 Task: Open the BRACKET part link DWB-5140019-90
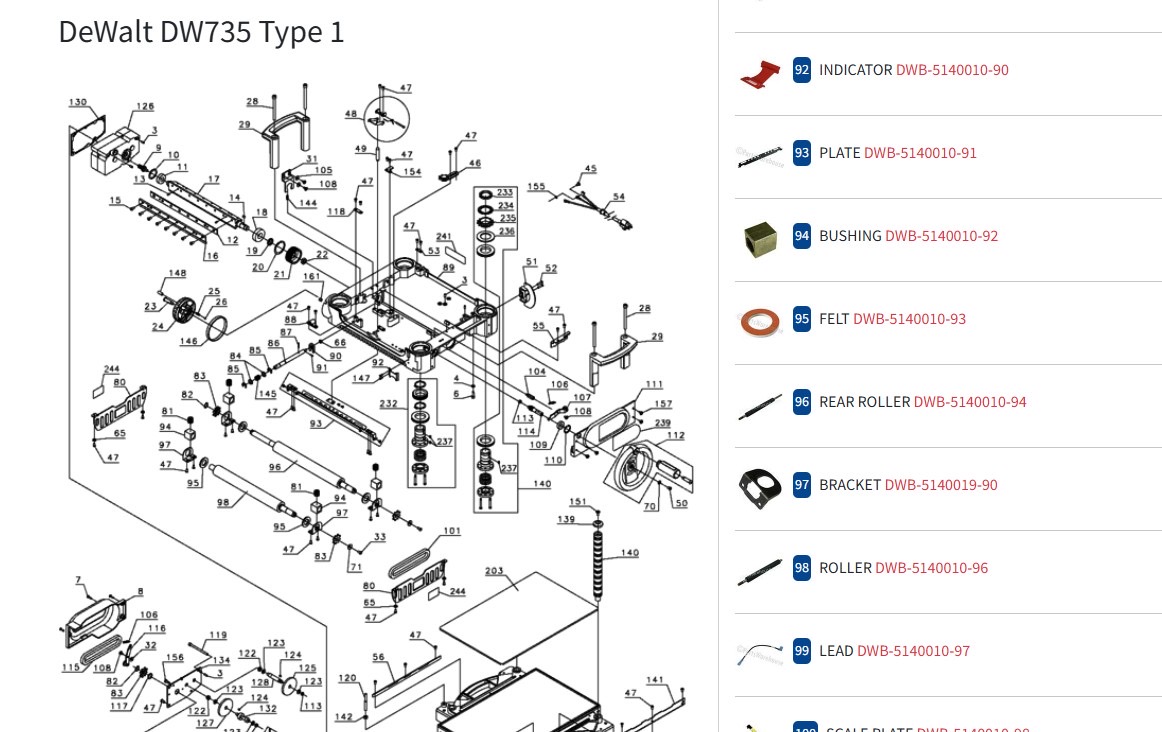941,484
